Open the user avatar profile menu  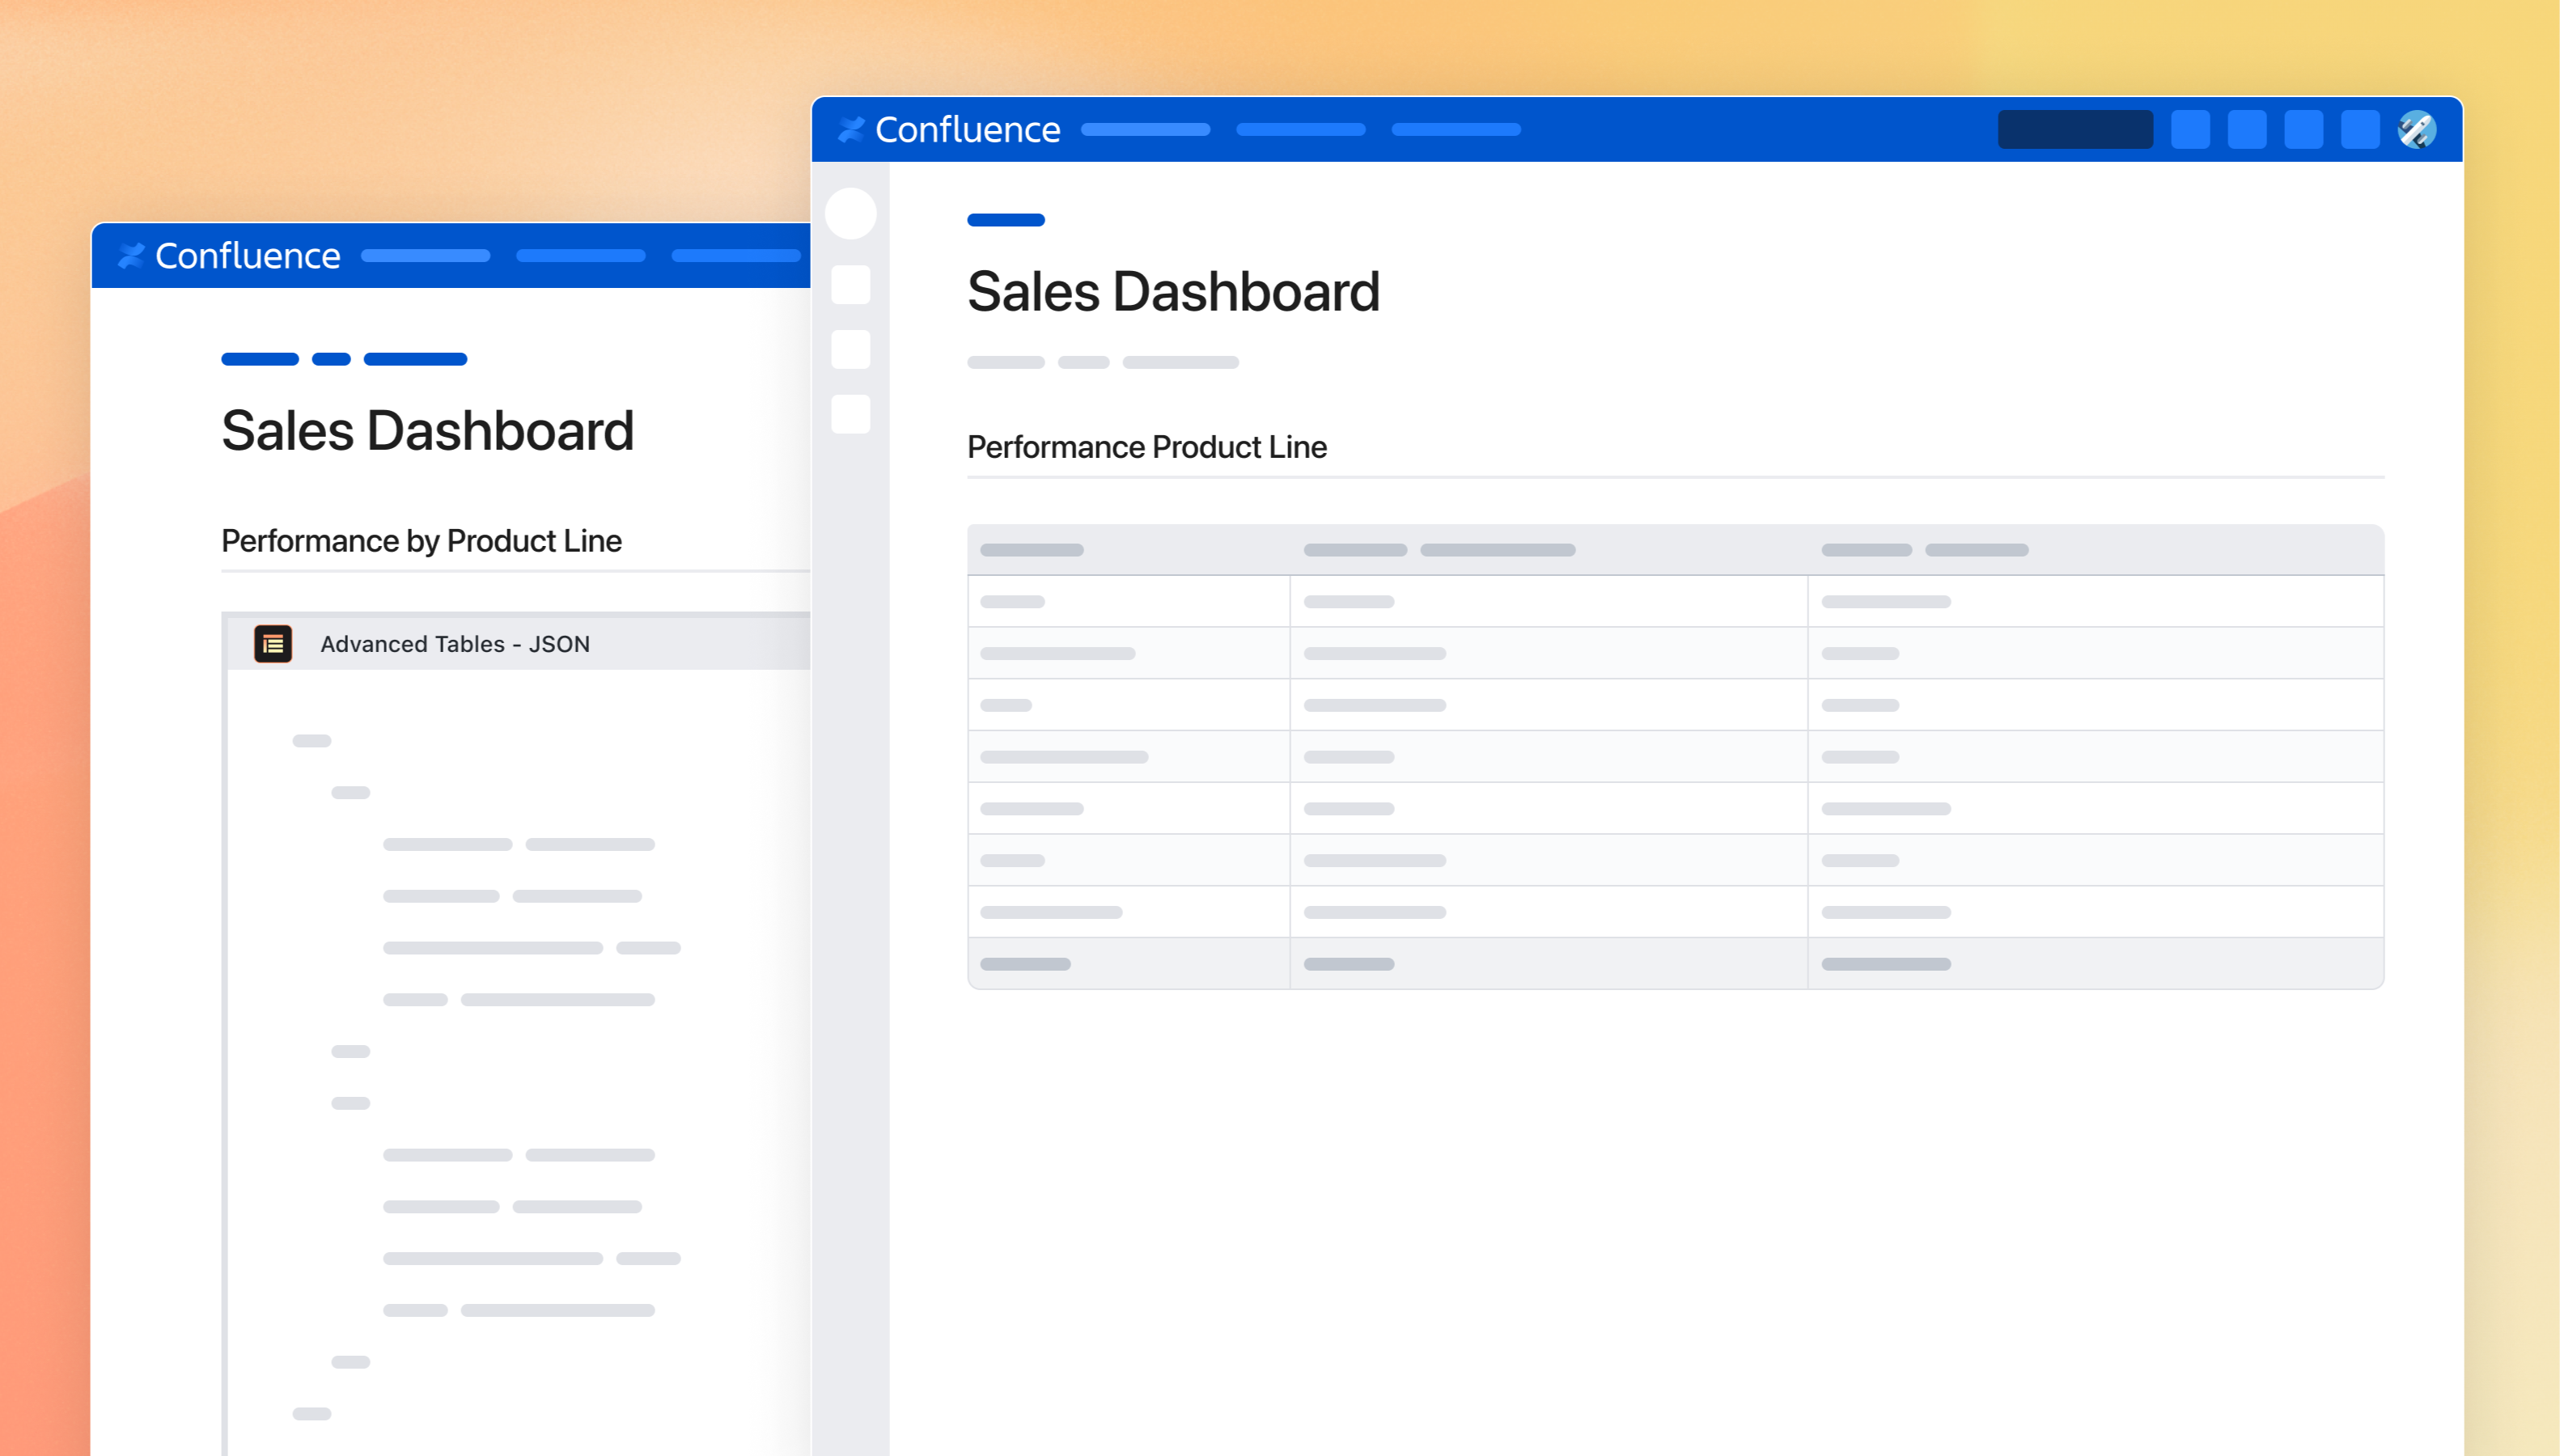2416,129
